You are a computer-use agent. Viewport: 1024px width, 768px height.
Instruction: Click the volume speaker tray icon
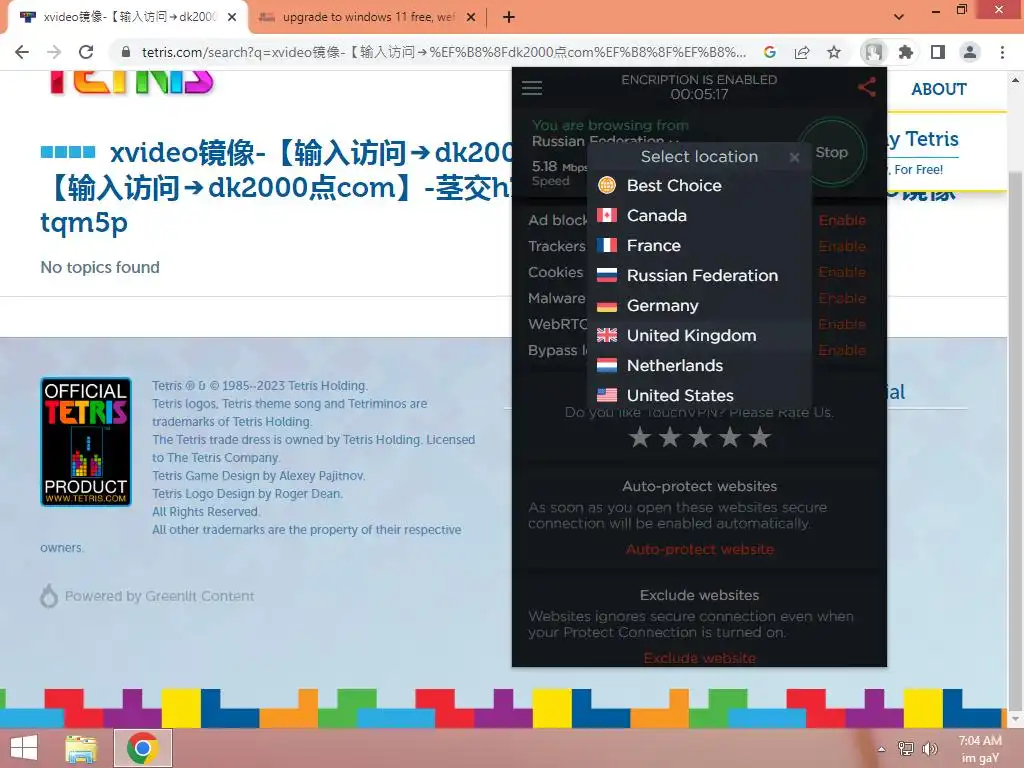[930, 748]
